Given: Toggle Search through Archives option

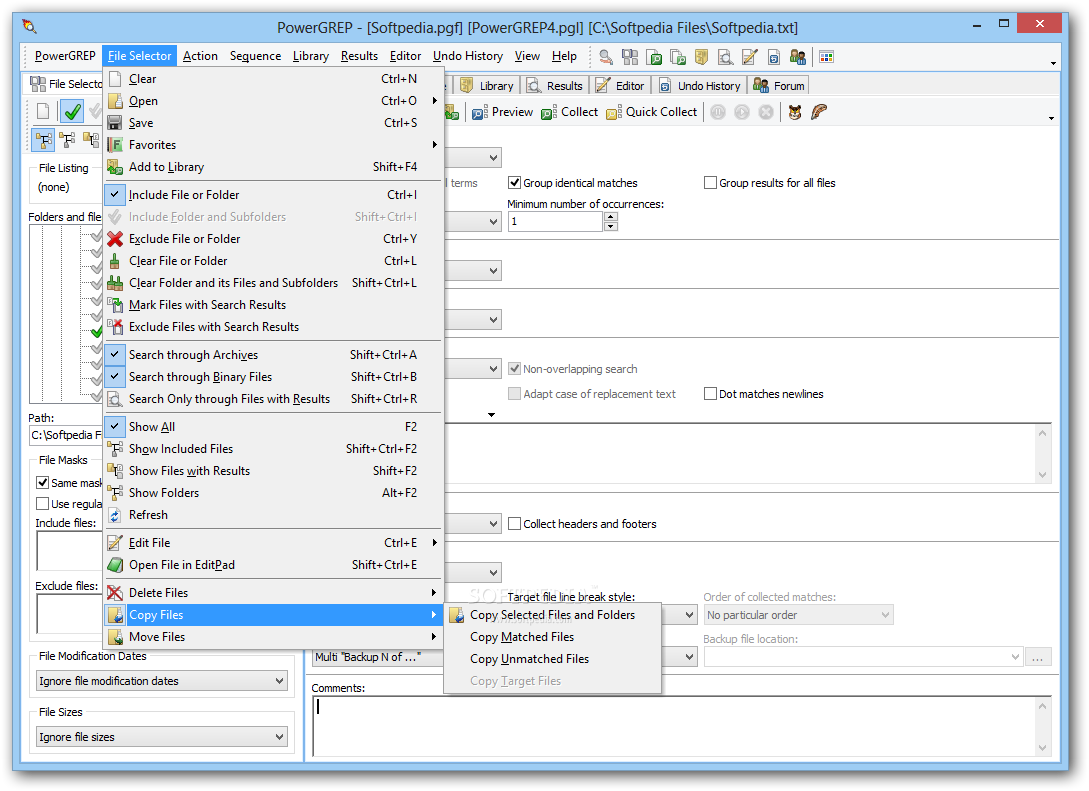Looking at the screenshot, I should (x=273, y=355).
